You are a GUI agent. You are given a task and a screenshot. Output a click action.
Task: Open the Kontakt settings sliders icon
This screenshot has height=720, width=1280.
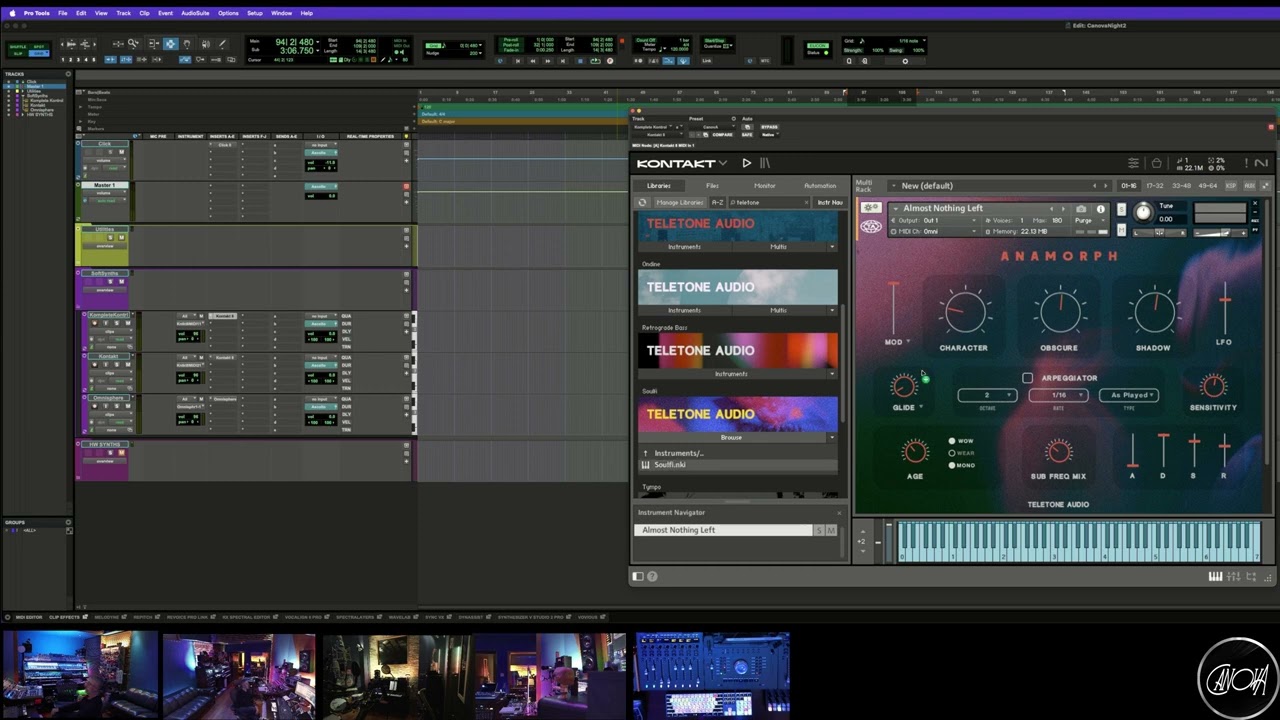point(1133,163)
